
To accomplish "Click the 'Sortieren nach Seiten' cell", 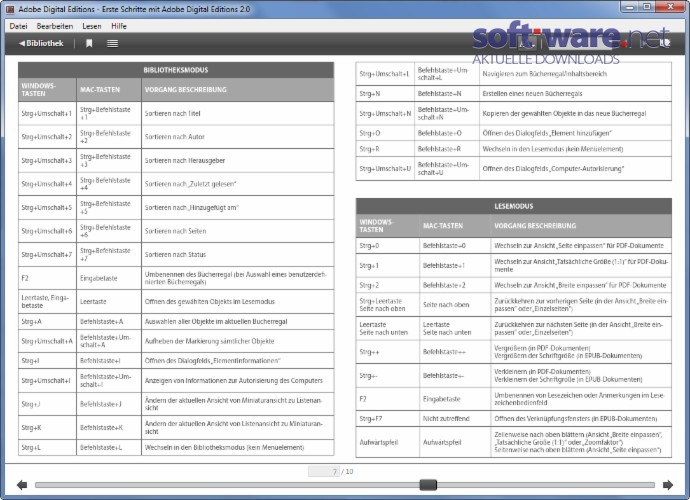I will pos(238,231).
